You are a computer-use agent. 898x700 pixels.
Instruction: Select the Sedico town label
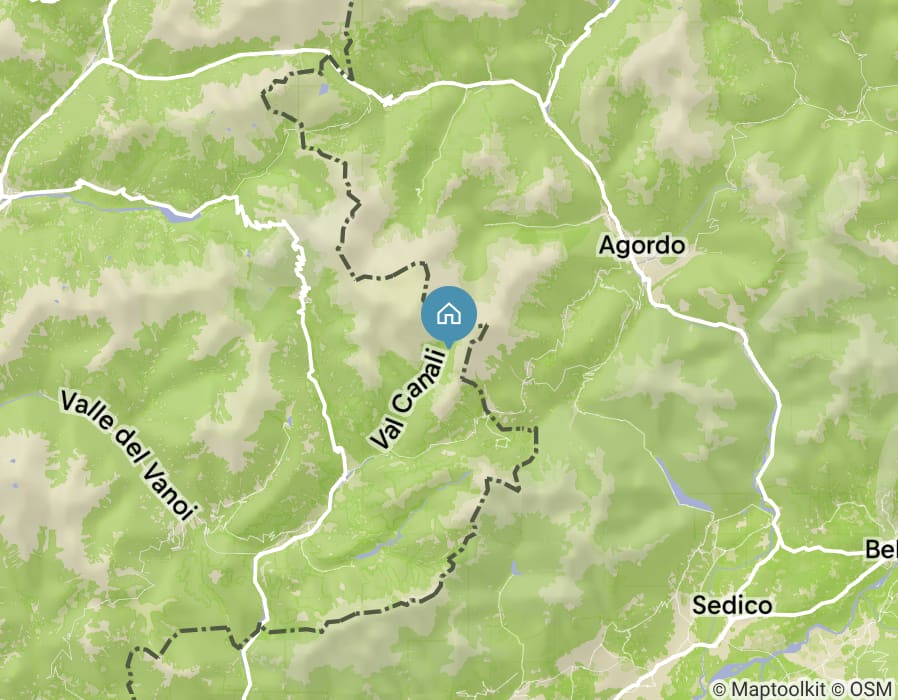click(x=732, y=605)
